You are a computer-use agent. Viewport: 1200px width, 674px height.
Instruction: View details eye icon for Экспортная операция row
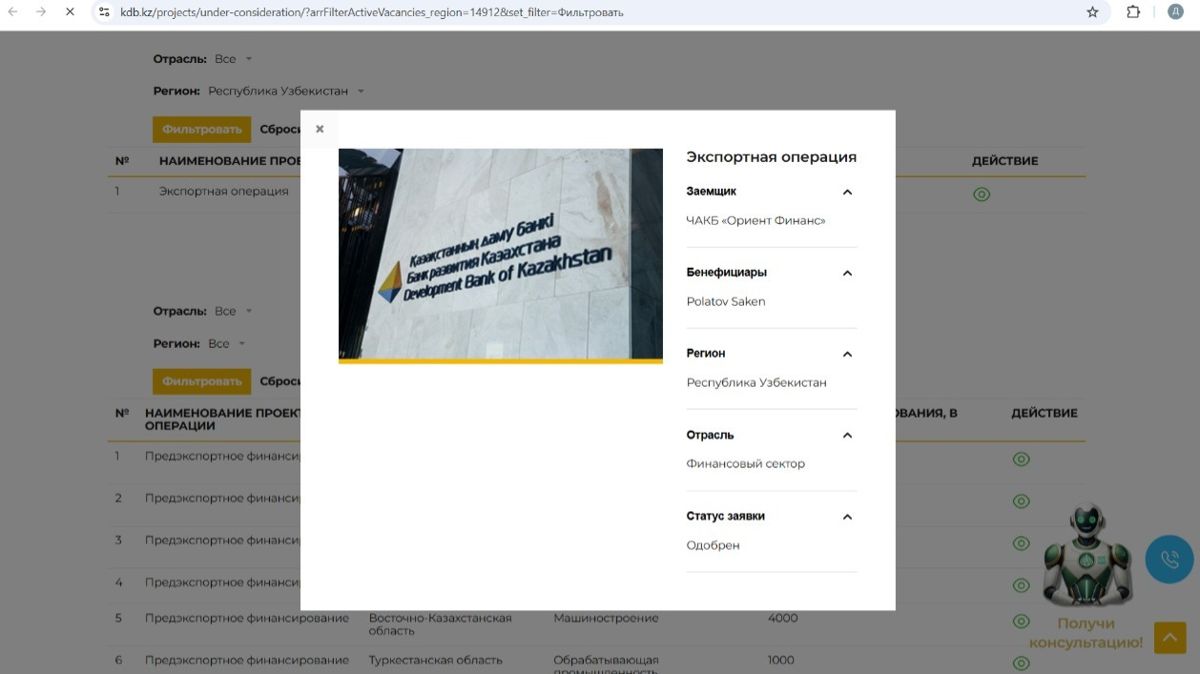click(x=981, y=194)
